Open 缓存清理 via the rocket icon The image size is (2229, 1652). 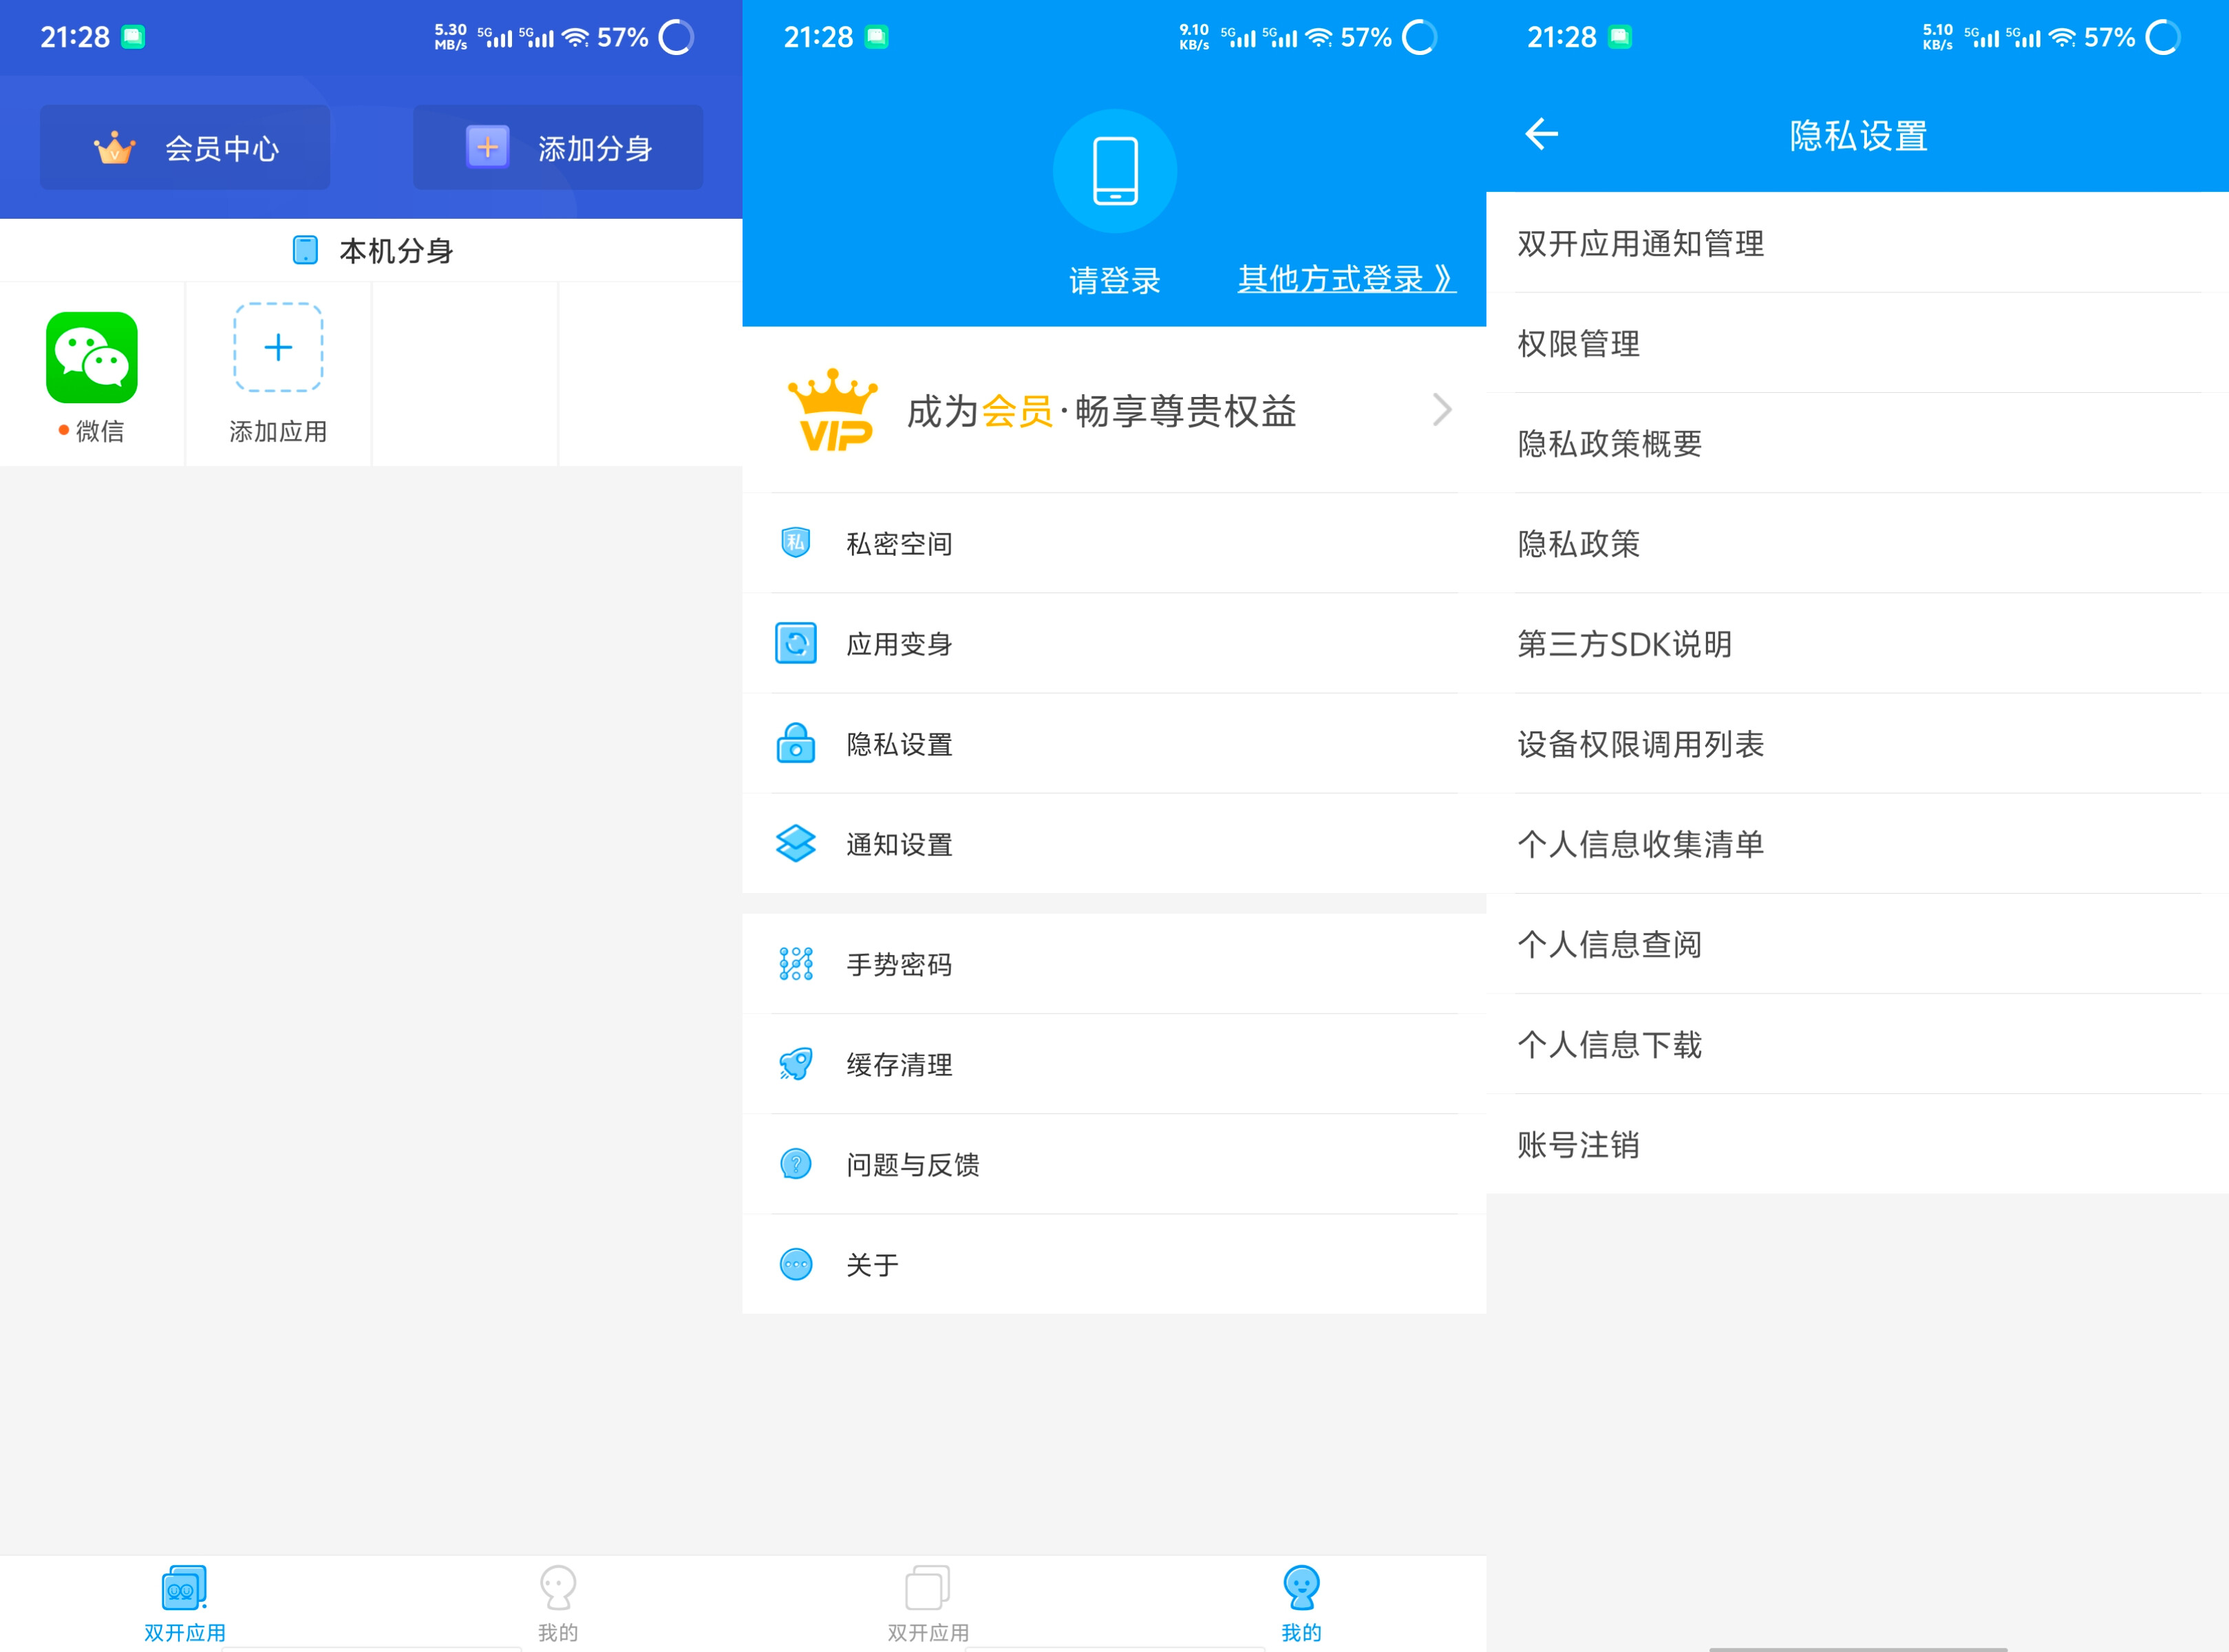[795, 1064]
